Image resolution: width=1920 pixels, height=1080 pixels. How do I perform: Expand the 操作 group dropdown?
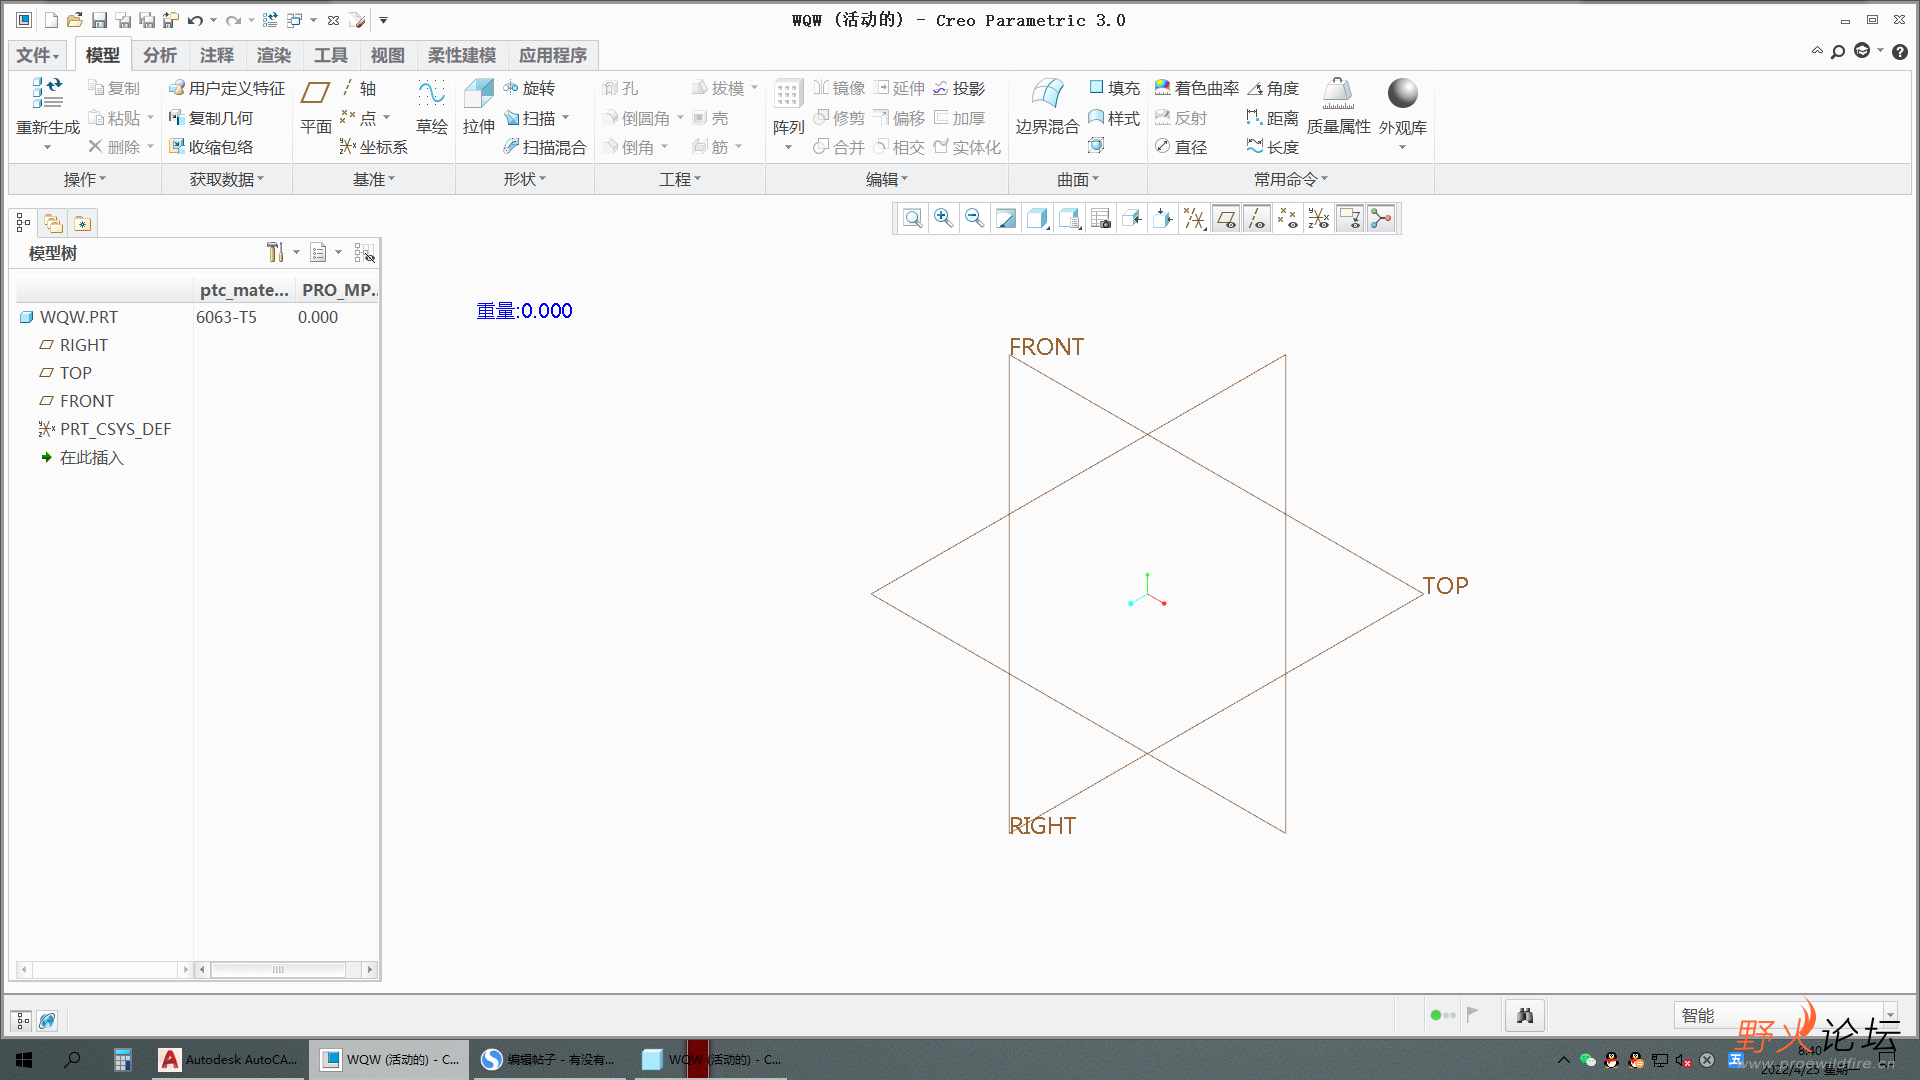pyautogui.click(x=85, y=179)
